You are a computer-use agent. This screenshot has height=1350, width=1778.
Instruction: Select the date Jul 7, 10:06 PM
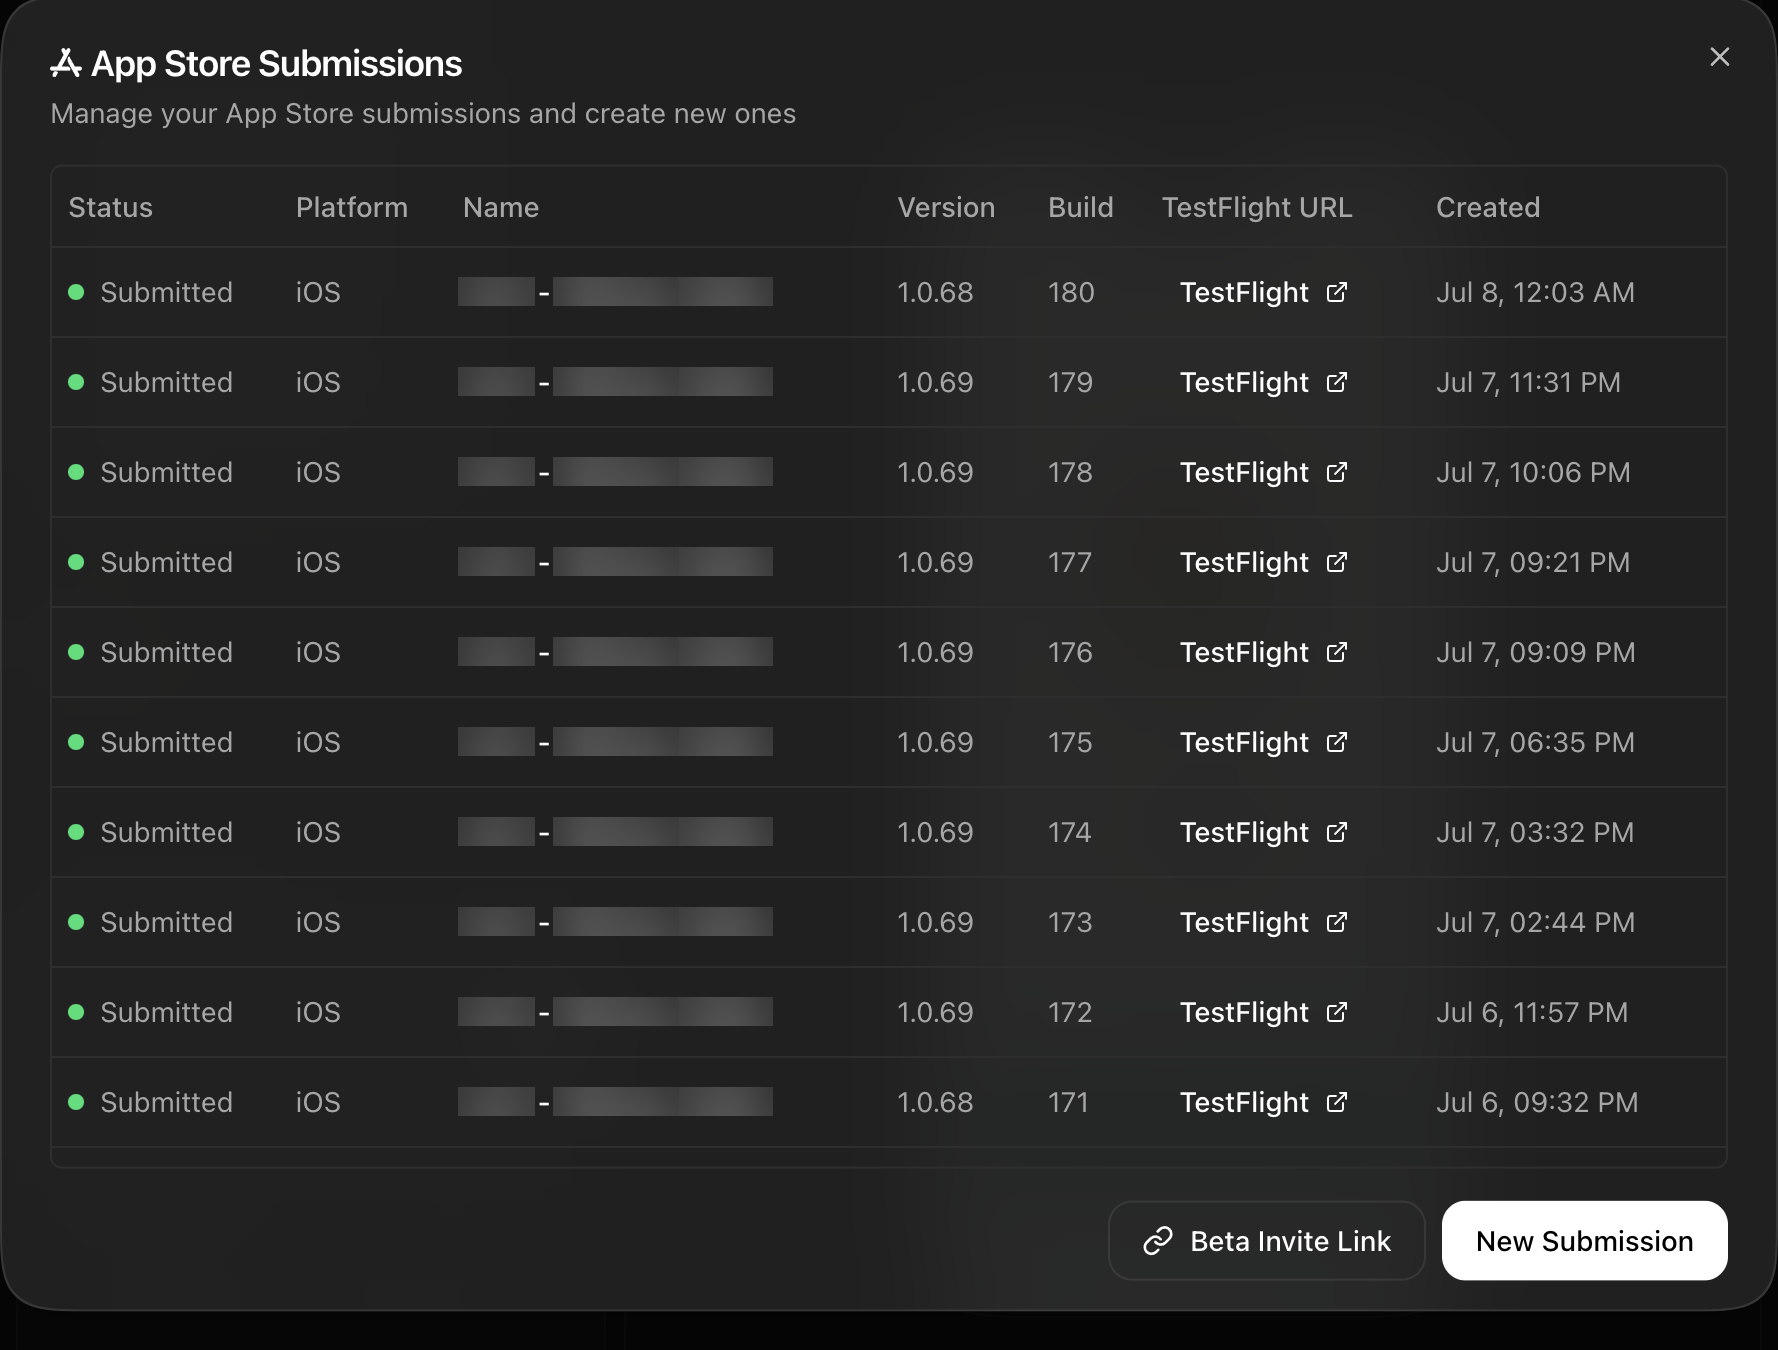pos(1533,472)
